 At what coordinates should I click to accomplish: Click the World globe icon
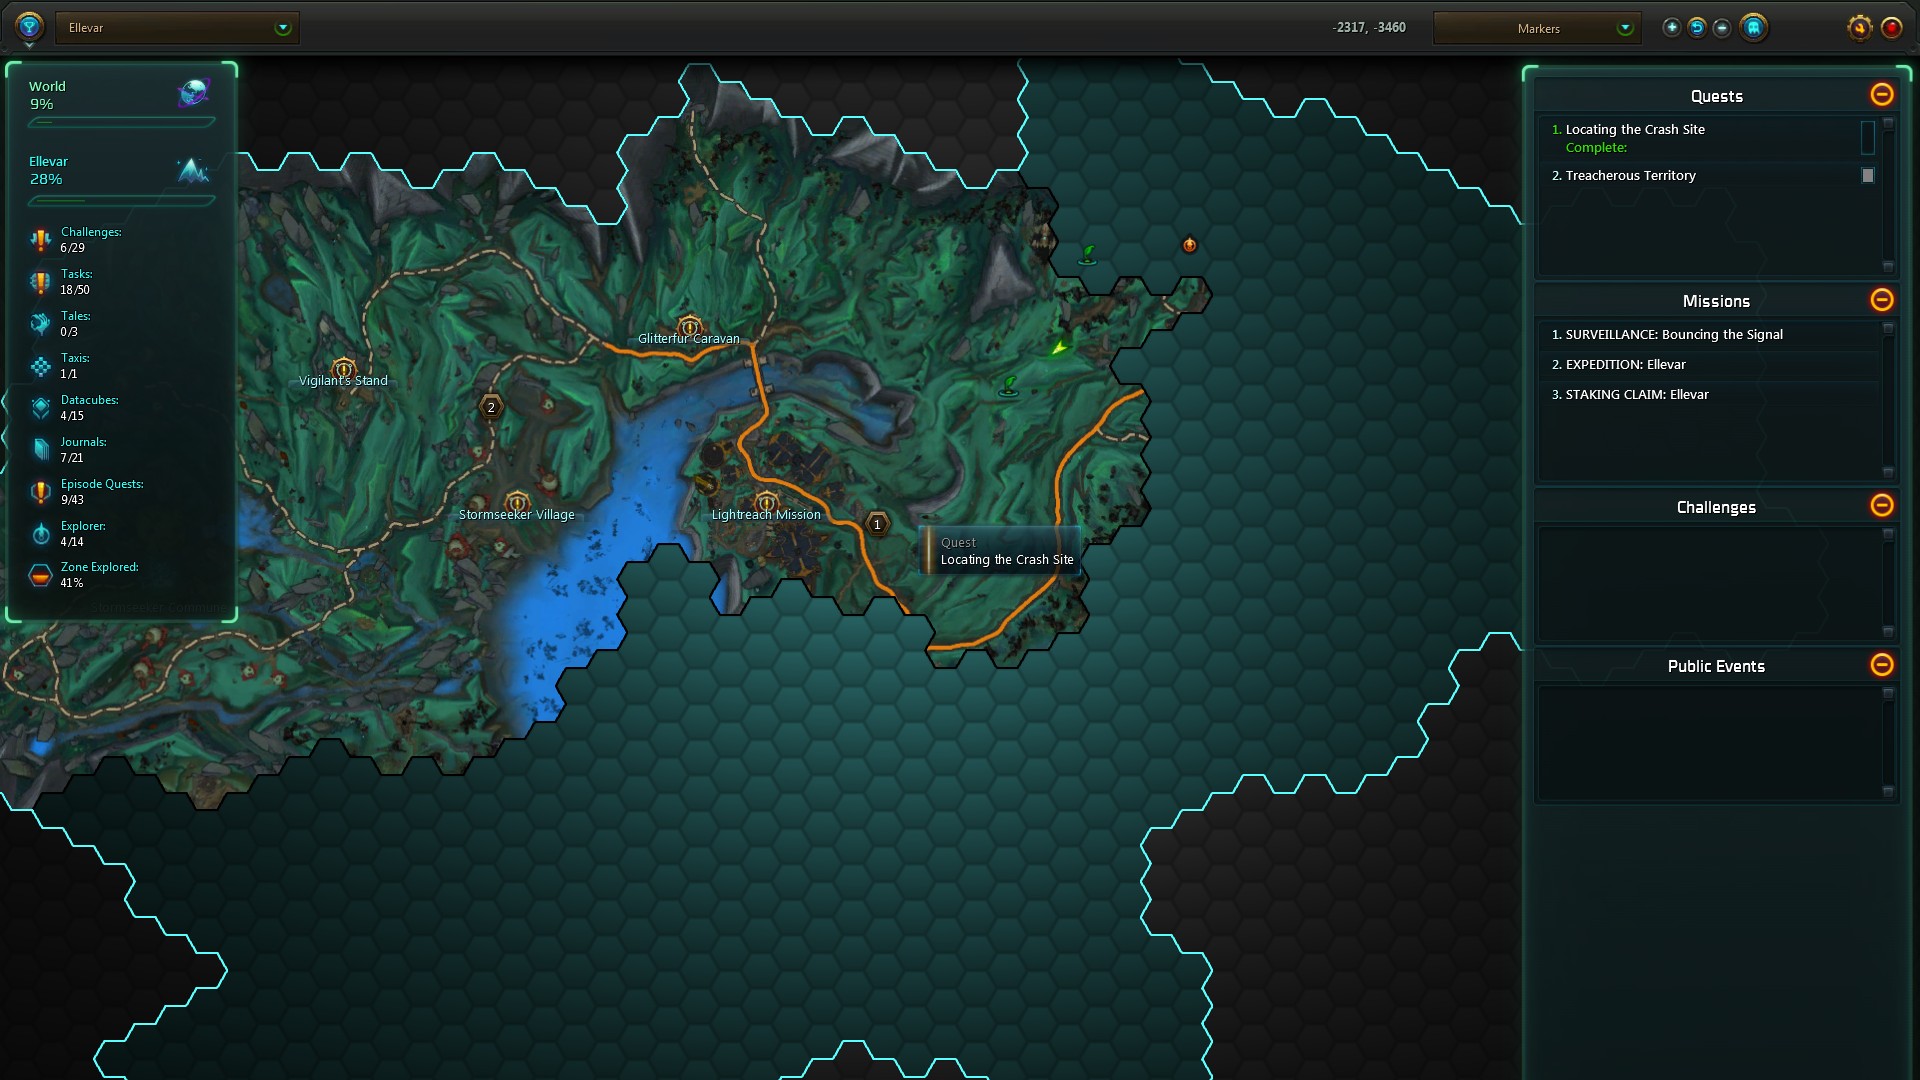(x=193, y=94)
